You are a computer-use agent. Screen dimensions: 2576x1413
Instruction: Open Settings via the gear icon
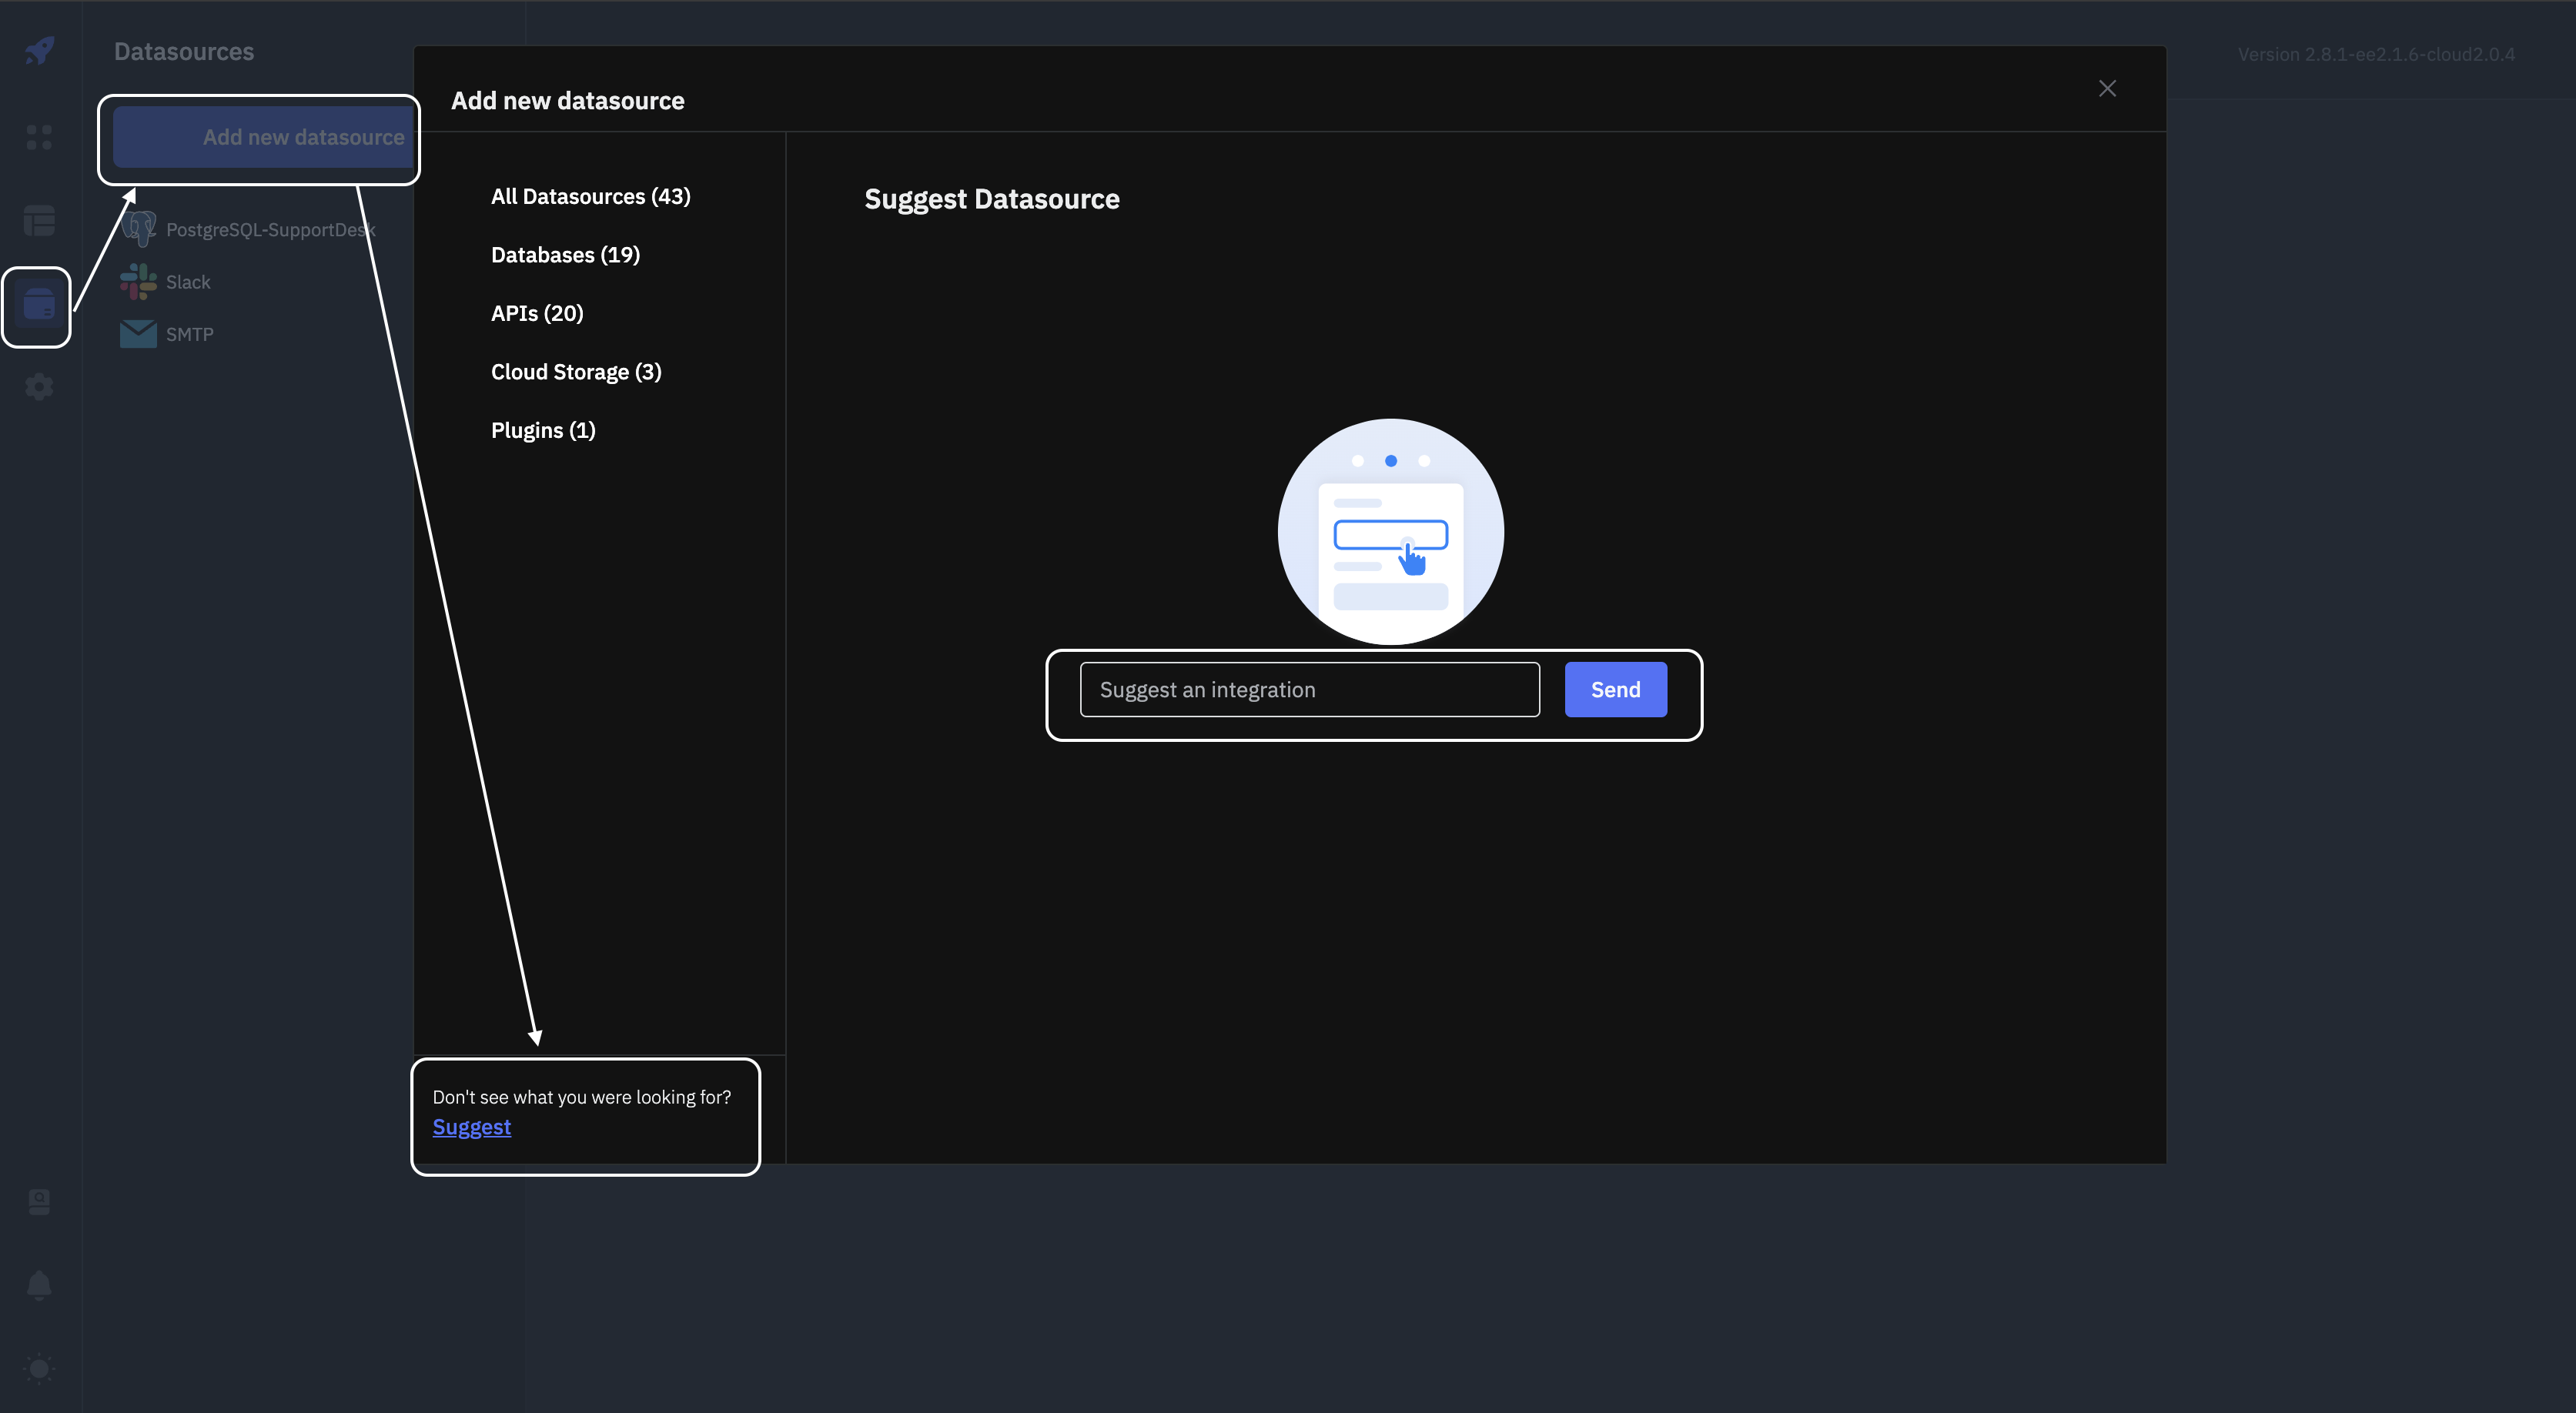[x=38, y=386]
